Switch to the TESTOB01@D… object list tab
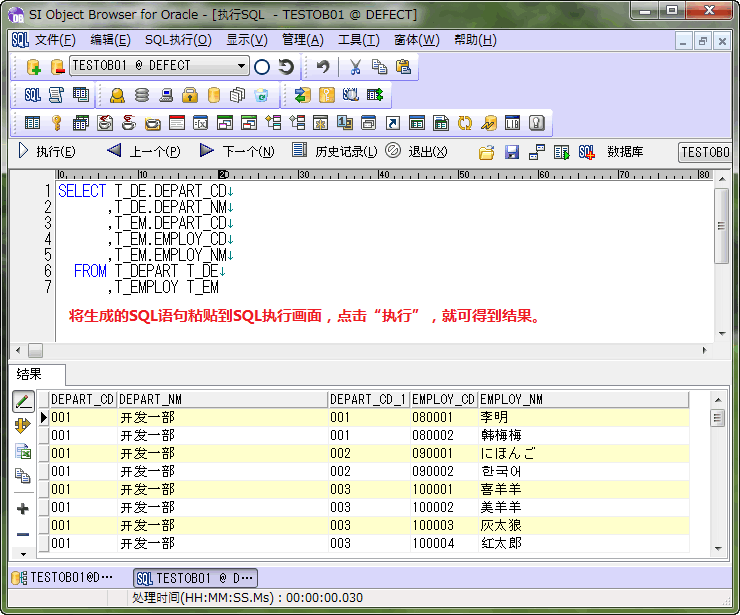Screen dimensions: 740x615 pos(62,578)
